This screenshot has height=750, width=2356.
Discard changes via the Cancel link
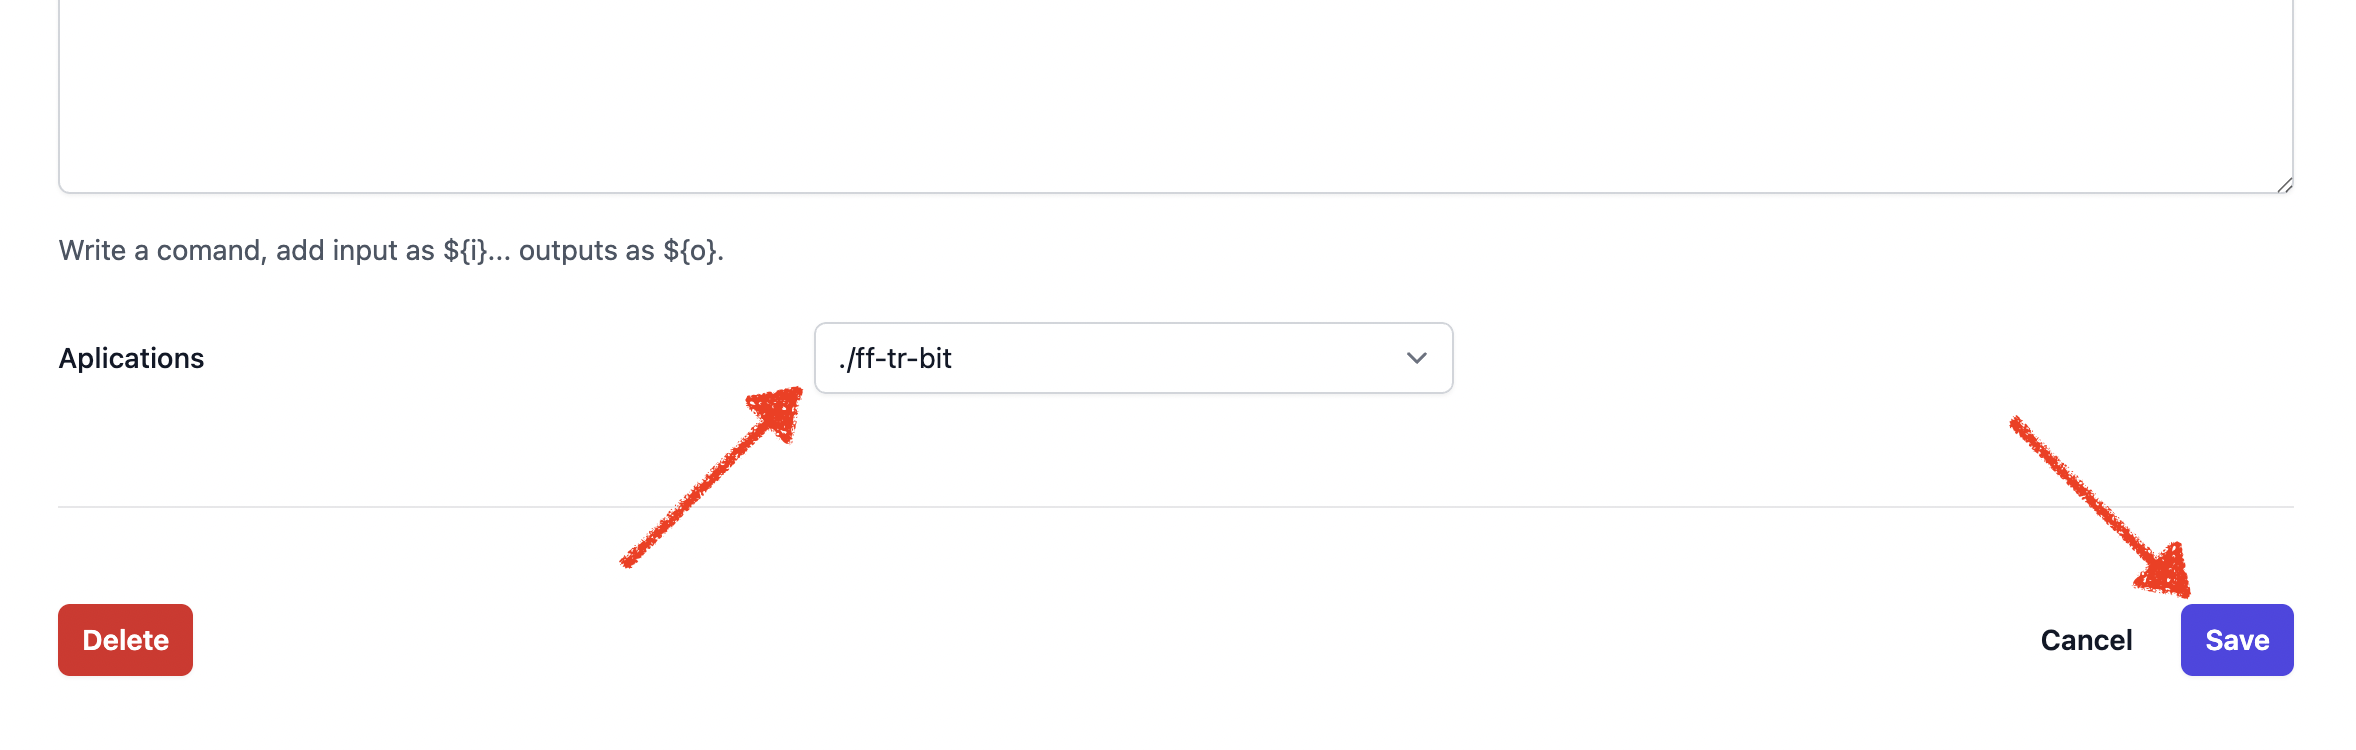coord(2086,640)
